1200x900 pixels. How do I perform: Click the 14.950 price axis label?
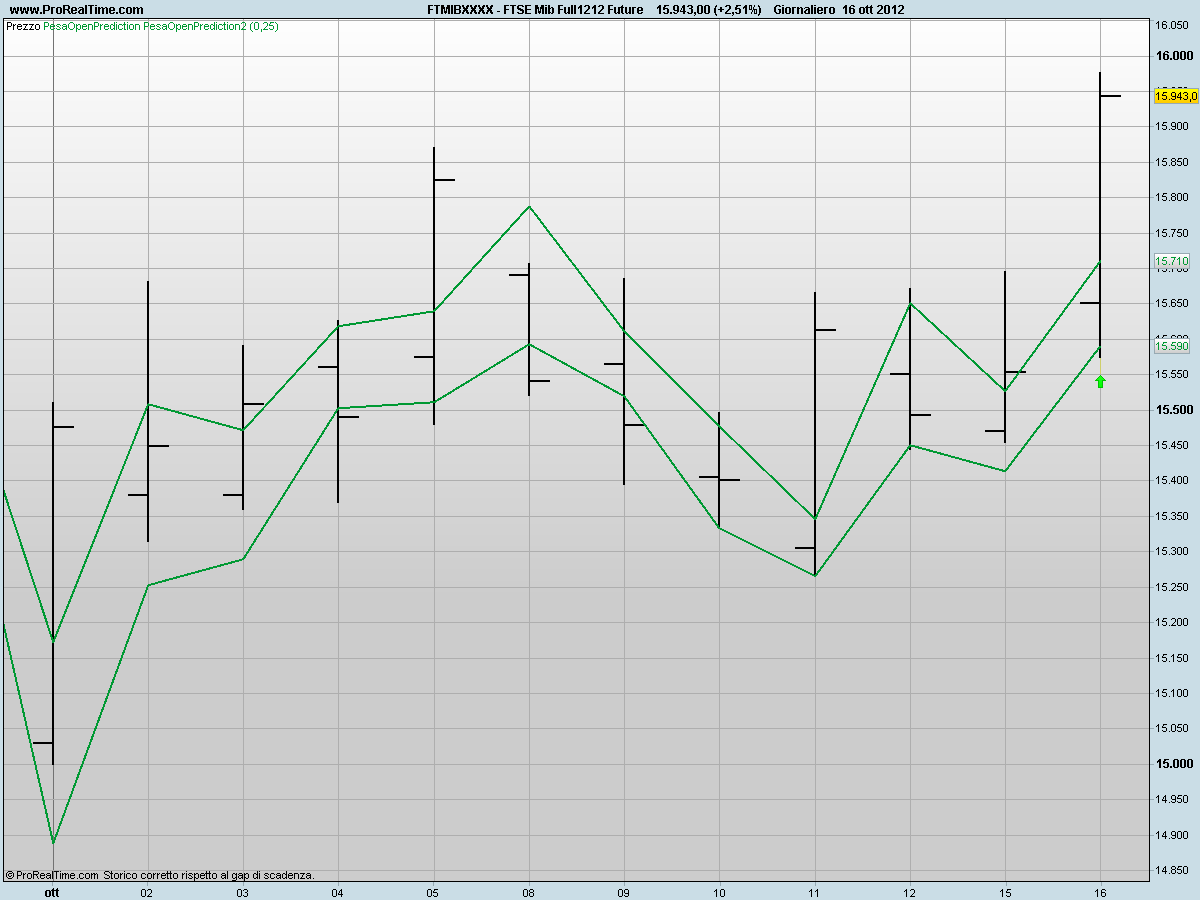coord(1171,800)
